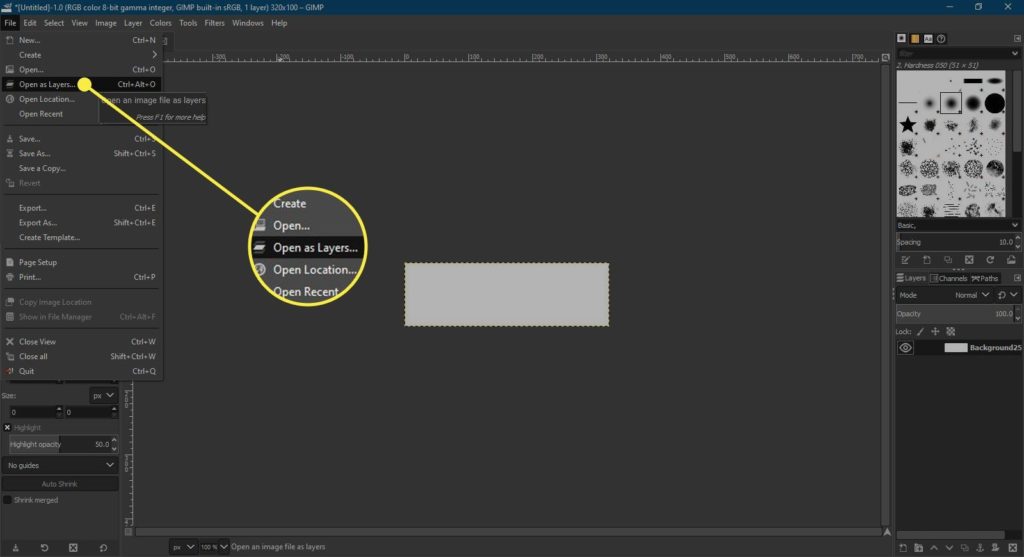Lower the layer with down arrow icon
Screen dimensions: 1024x557
coord(949,548)
